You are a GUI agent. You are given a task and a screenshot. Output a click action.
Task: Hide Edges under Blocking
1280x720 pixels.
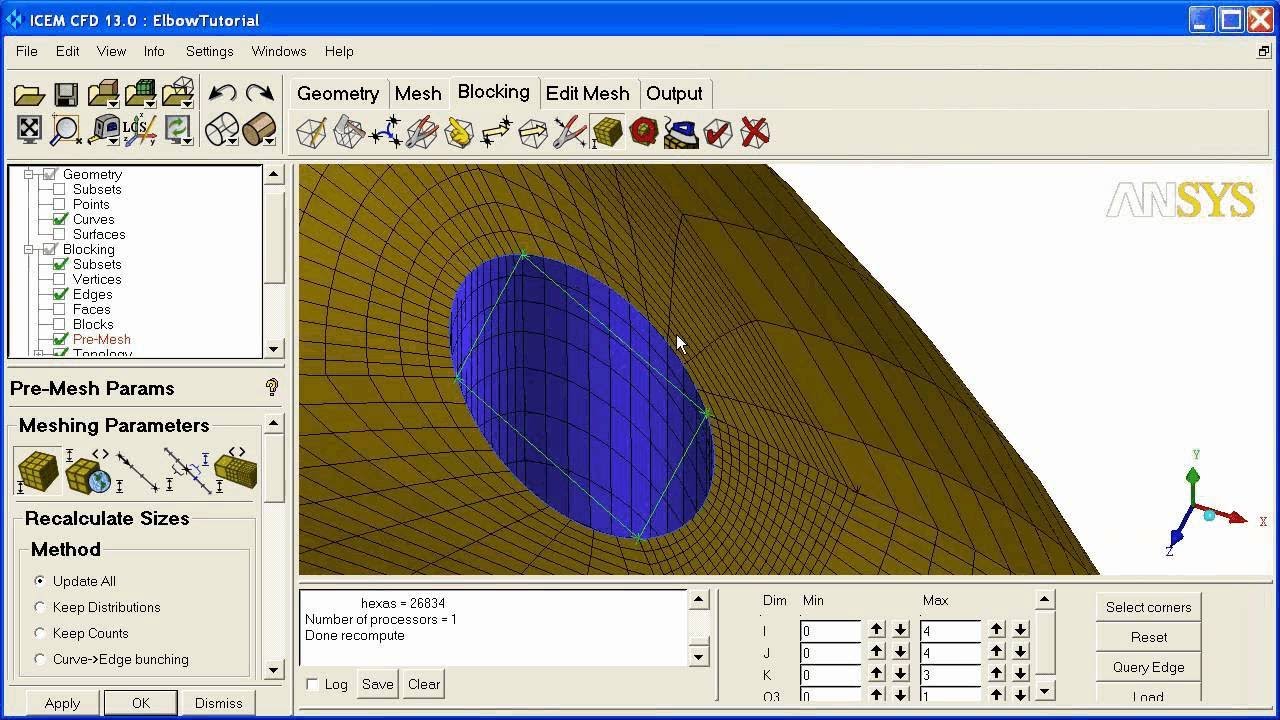(59, 294)
